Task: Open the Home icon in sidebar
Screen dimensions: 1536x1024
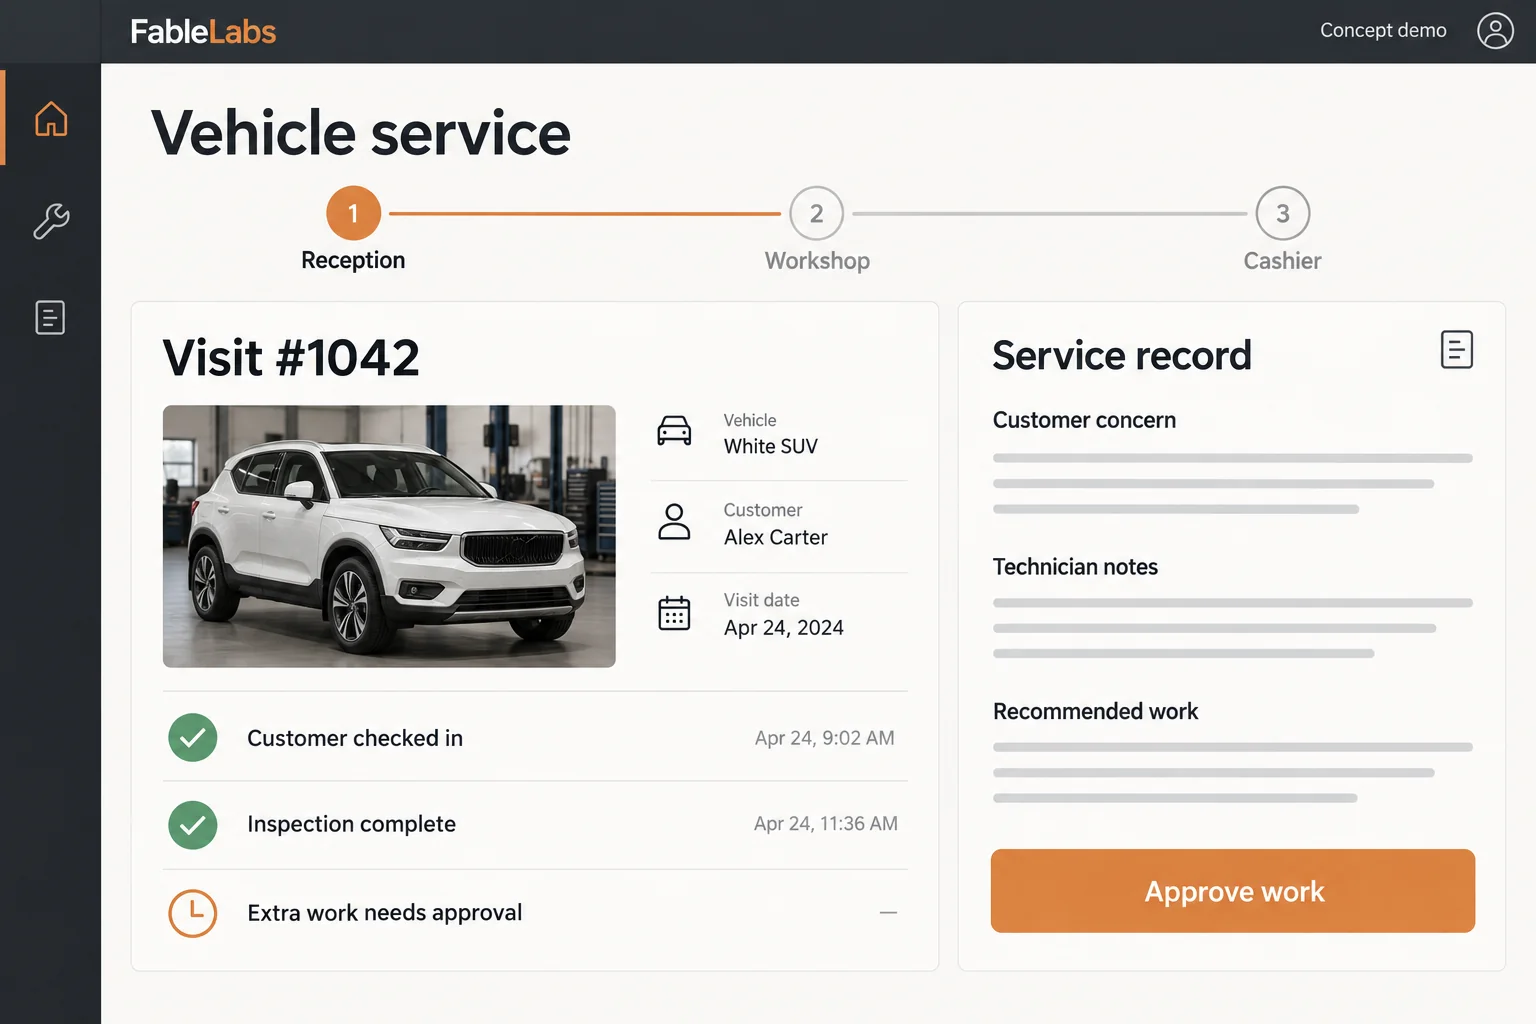Action: (x=51, y=119)
